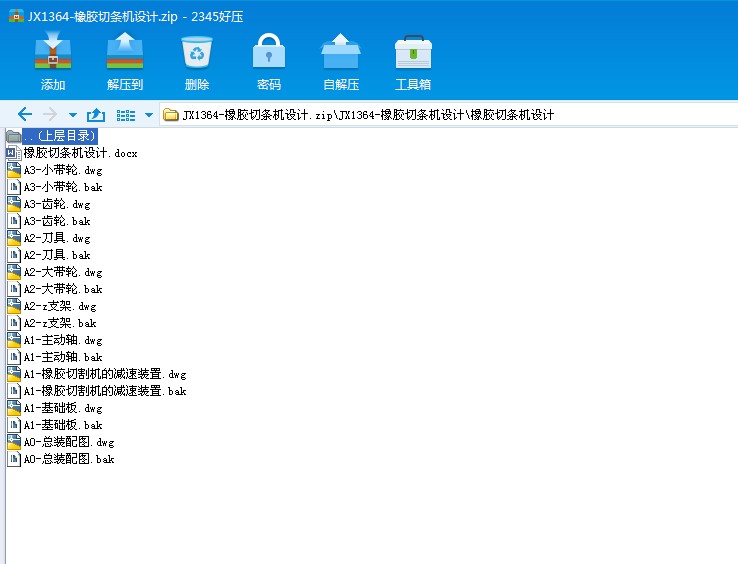
Task: Click the 2345好压 app icon in title bar
Action: (x=16, y=16)
